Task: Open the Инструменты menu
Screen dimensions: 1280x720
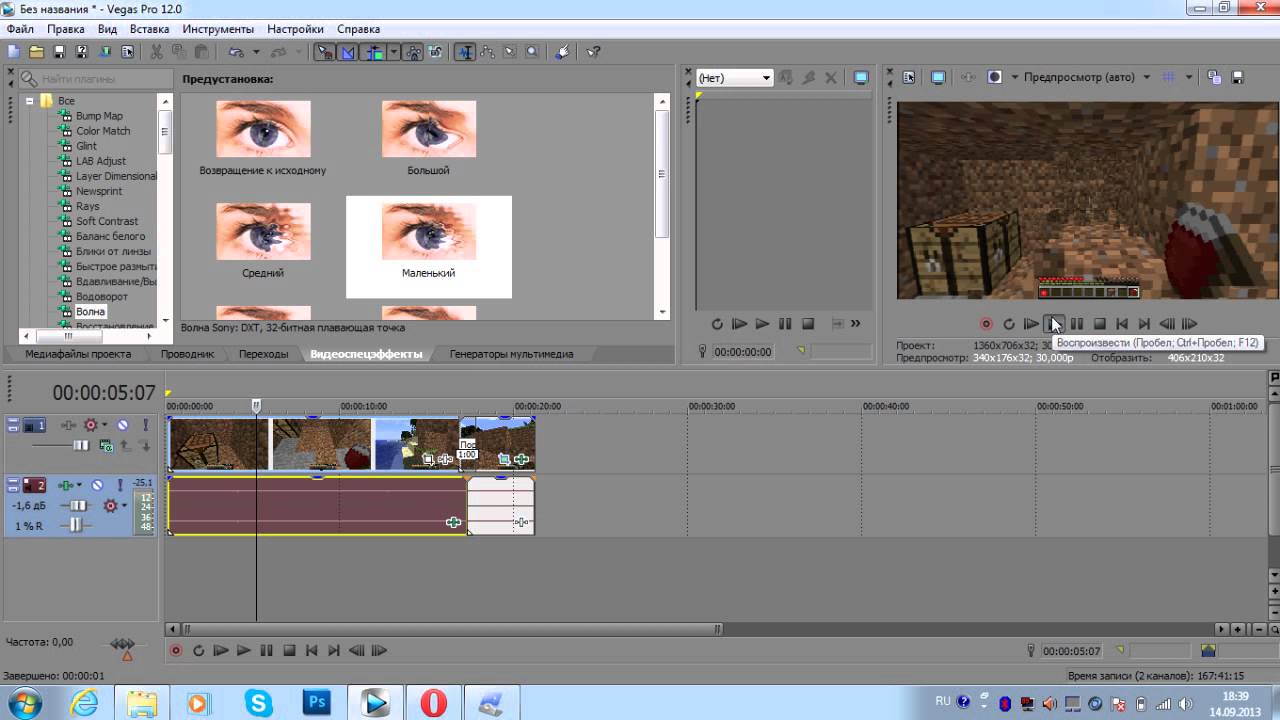Action: click(218, 29)
